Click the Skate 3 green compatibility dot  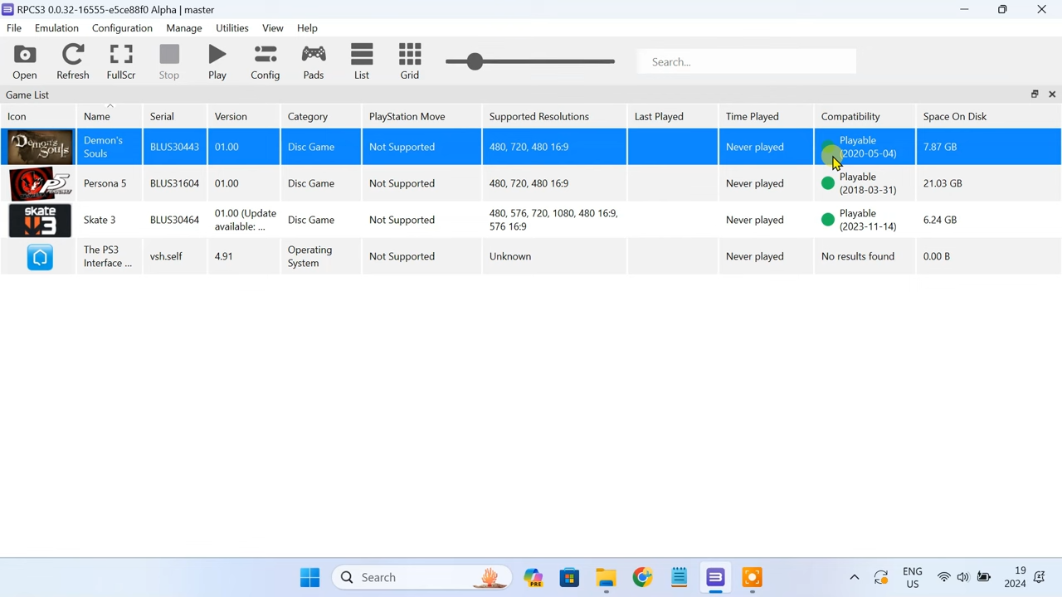(828, 220)
